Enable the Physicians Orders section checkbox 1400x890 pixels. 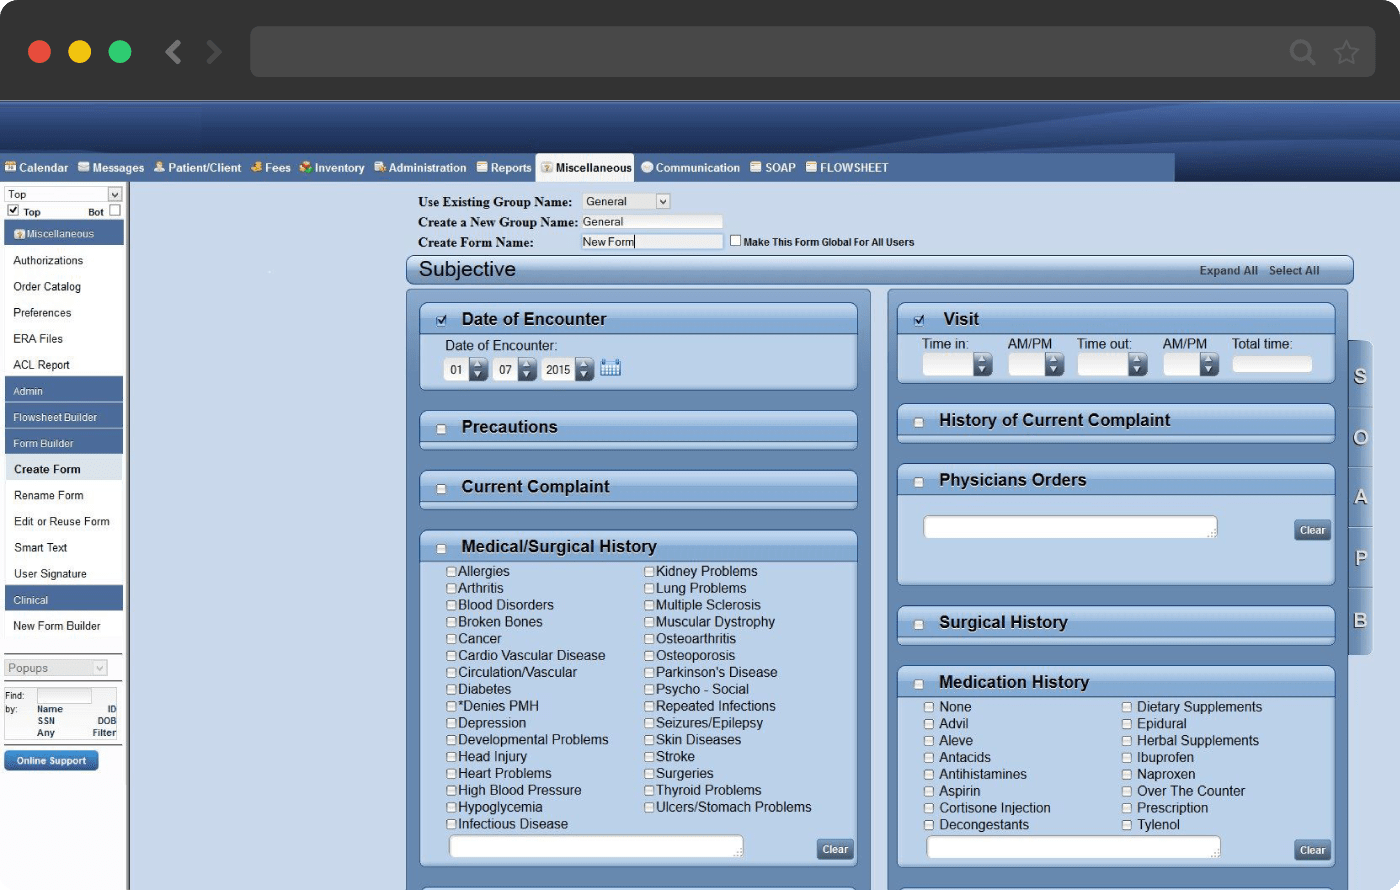[919, 482]
